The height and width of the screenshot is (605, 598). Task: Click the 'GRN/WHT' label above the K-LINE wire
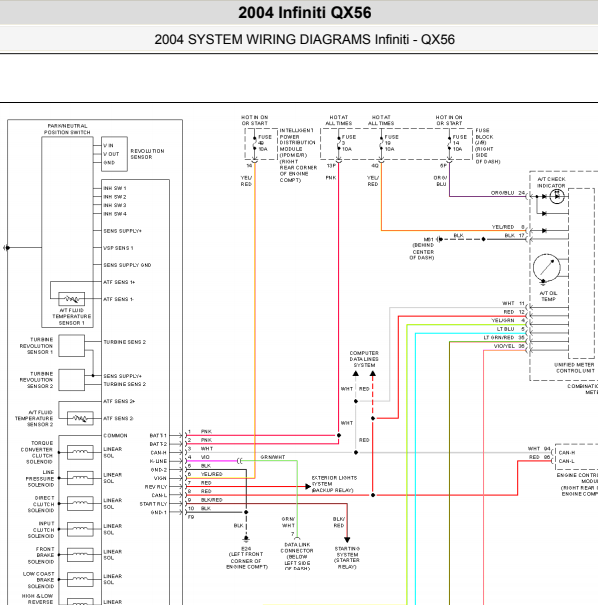pyautogui.click(x=273, y=457)
